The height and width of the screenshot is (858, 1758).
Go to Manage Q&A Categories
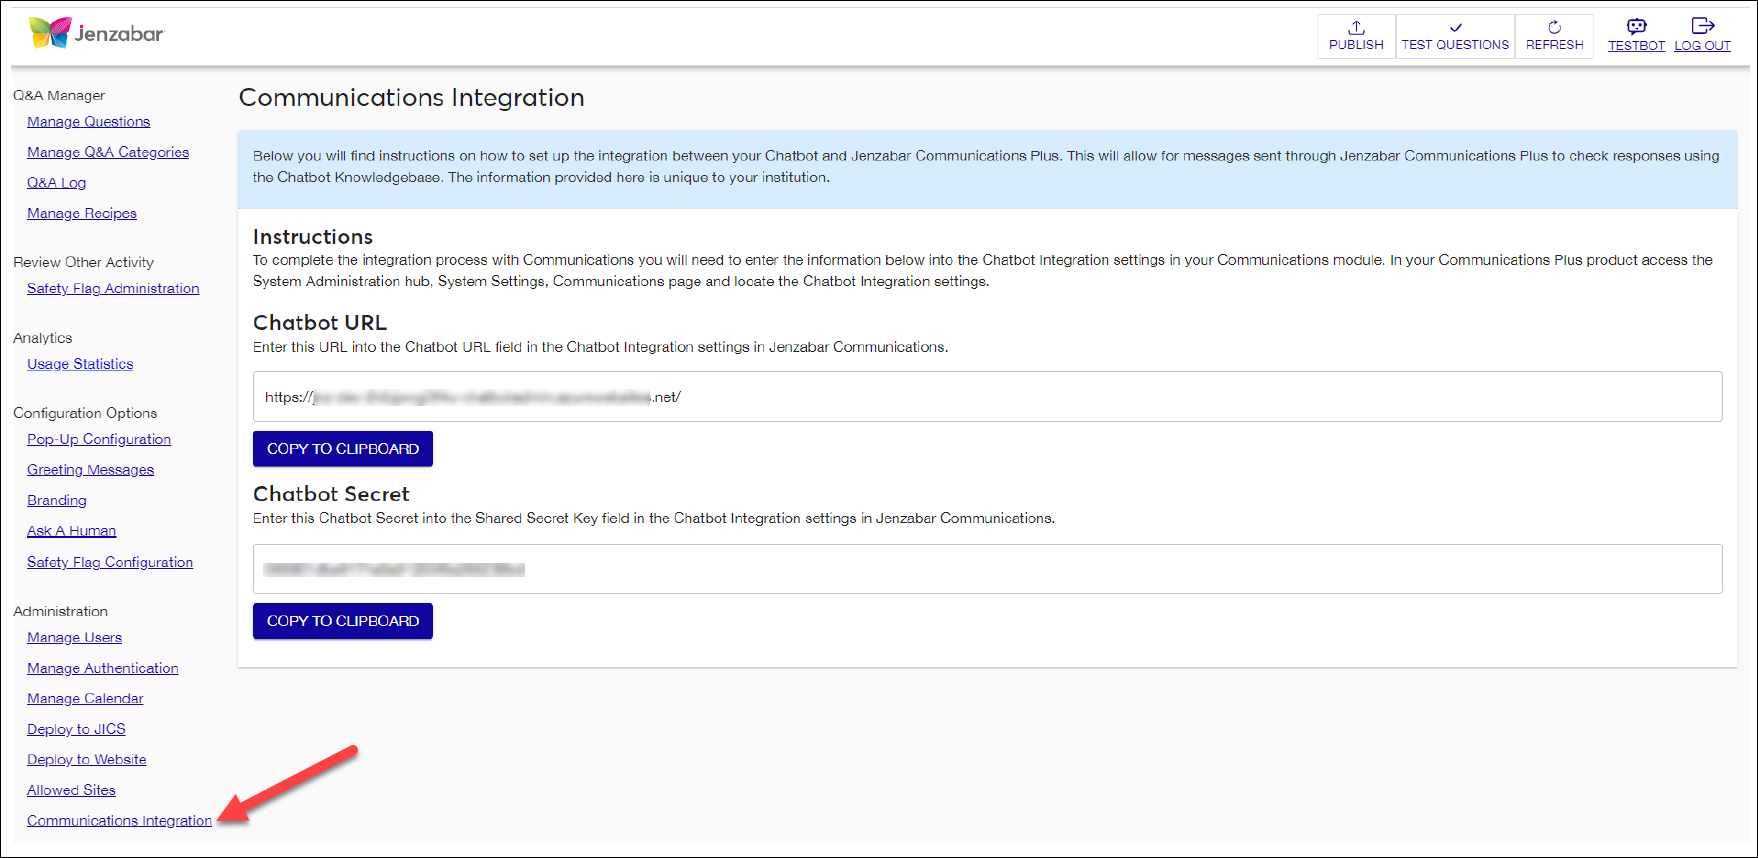[108, 153]
